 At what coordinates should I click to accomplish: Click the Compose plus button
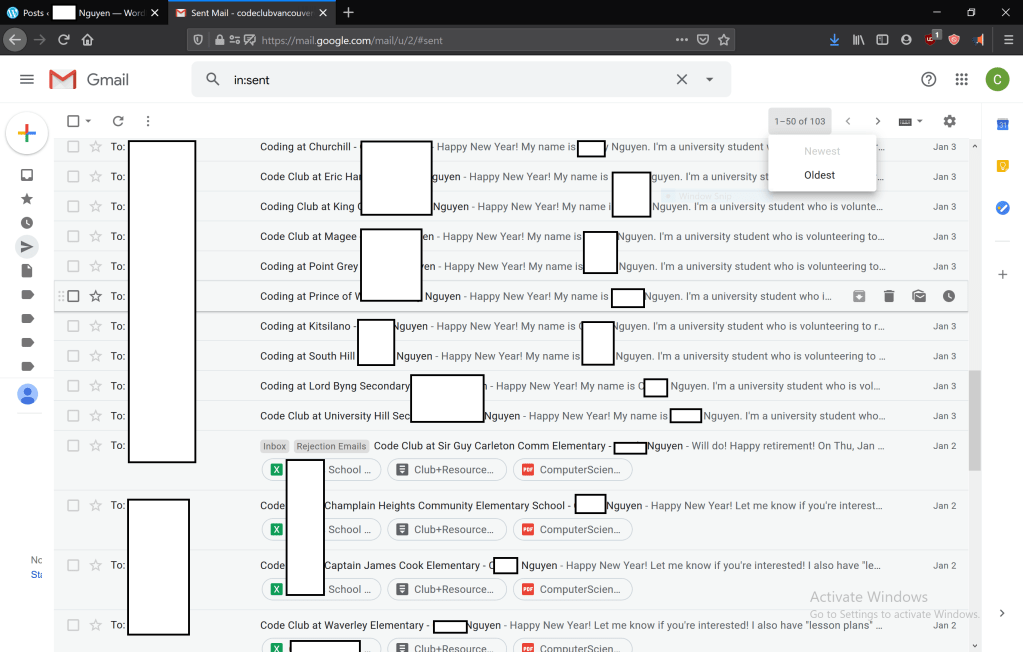[27, 133]
